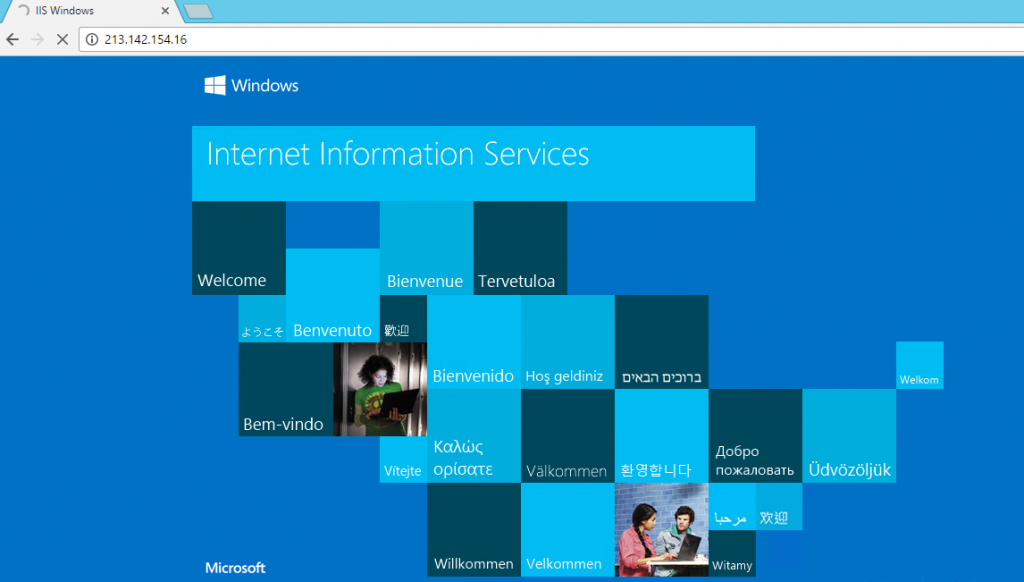Click the Bem-vindo tile
The height and width of the screenshot is (582, 1024).
pos(286,389)
